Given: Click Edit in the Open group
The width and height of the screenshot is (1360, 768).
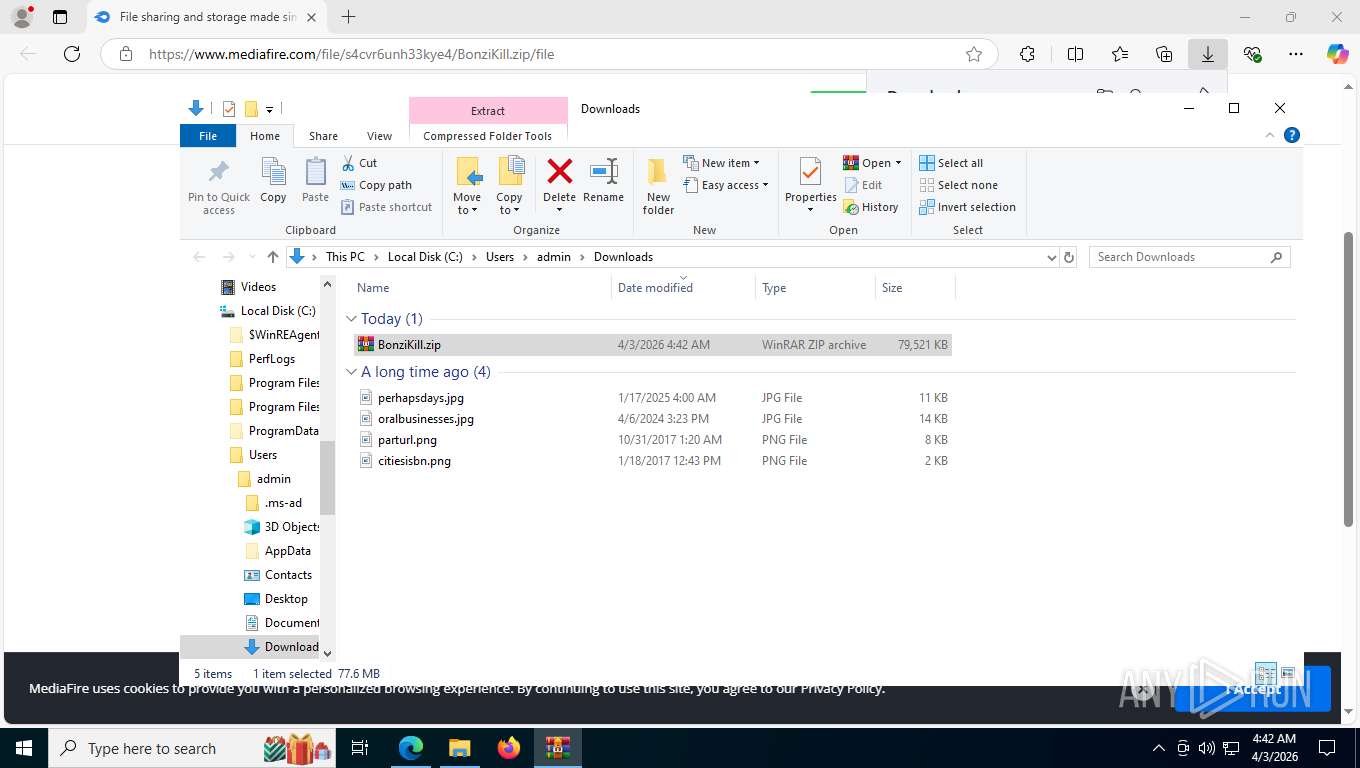Looking at the screenshot, I should point(863,185).
